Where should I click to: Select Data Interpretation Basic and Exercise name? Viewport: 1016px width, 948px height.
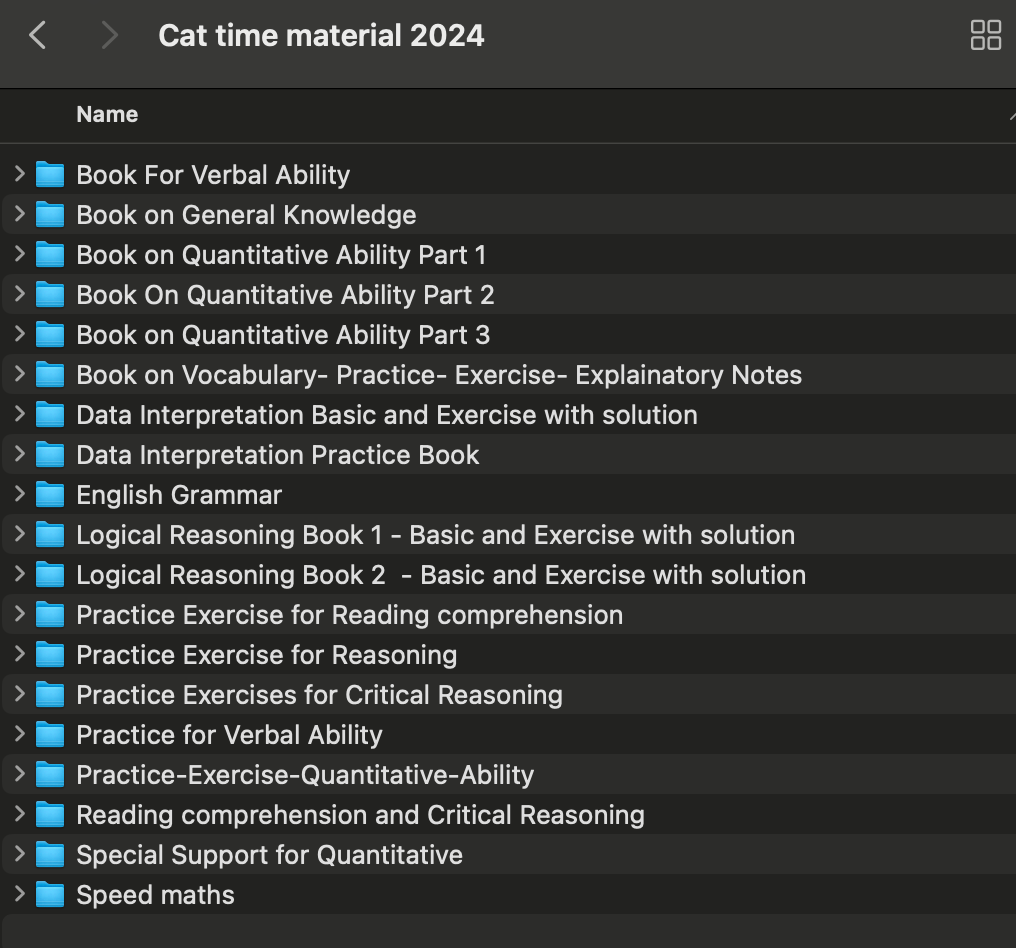point(387,415)
